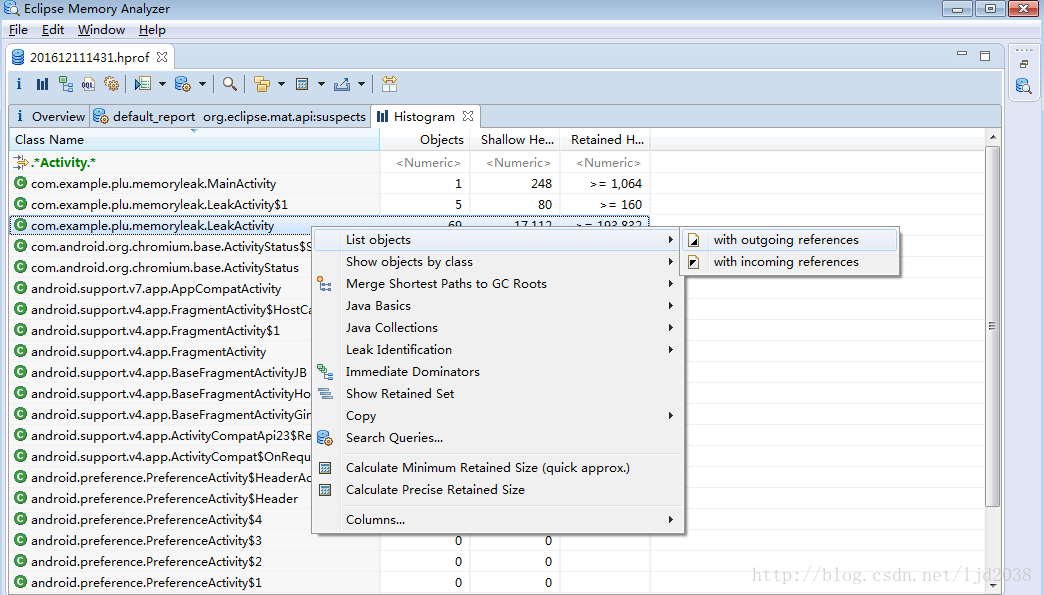Click the Run Expert System Test icon
The image size is (1044, 595).
click(142, 84)
